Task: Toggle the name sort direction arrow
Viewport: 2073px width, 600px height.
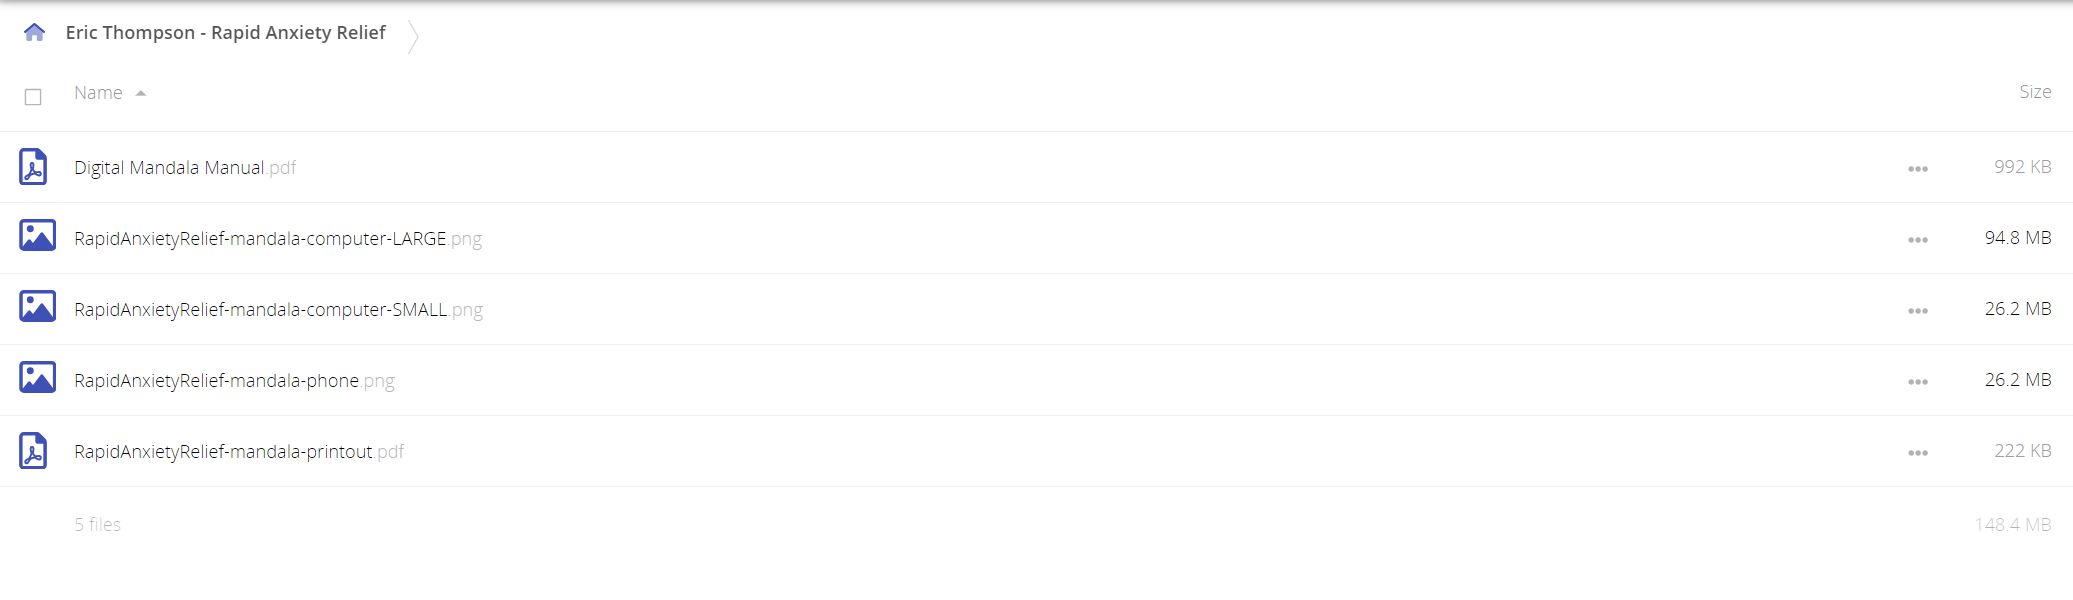Action: (x=141, y=94)
